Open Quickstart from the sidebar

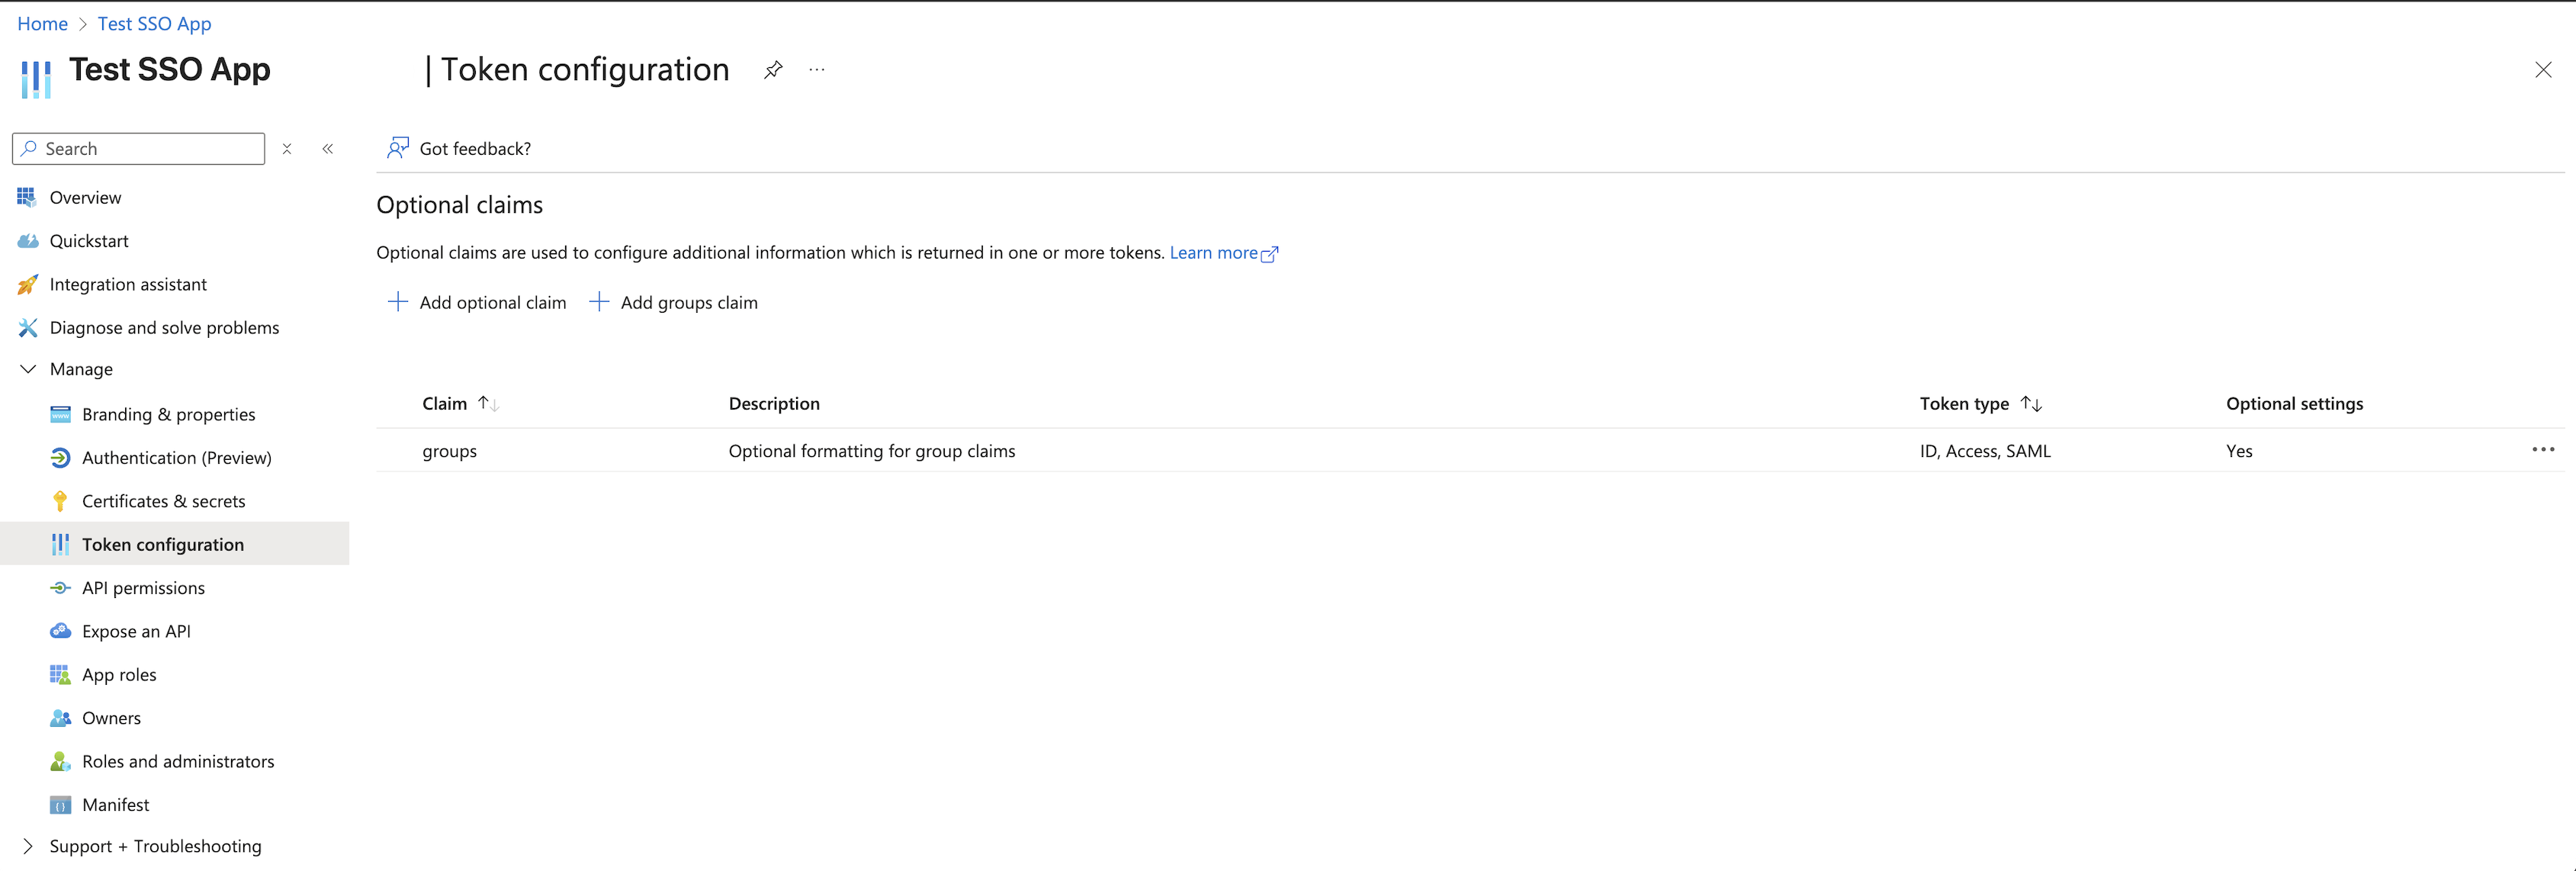point(89,241)
